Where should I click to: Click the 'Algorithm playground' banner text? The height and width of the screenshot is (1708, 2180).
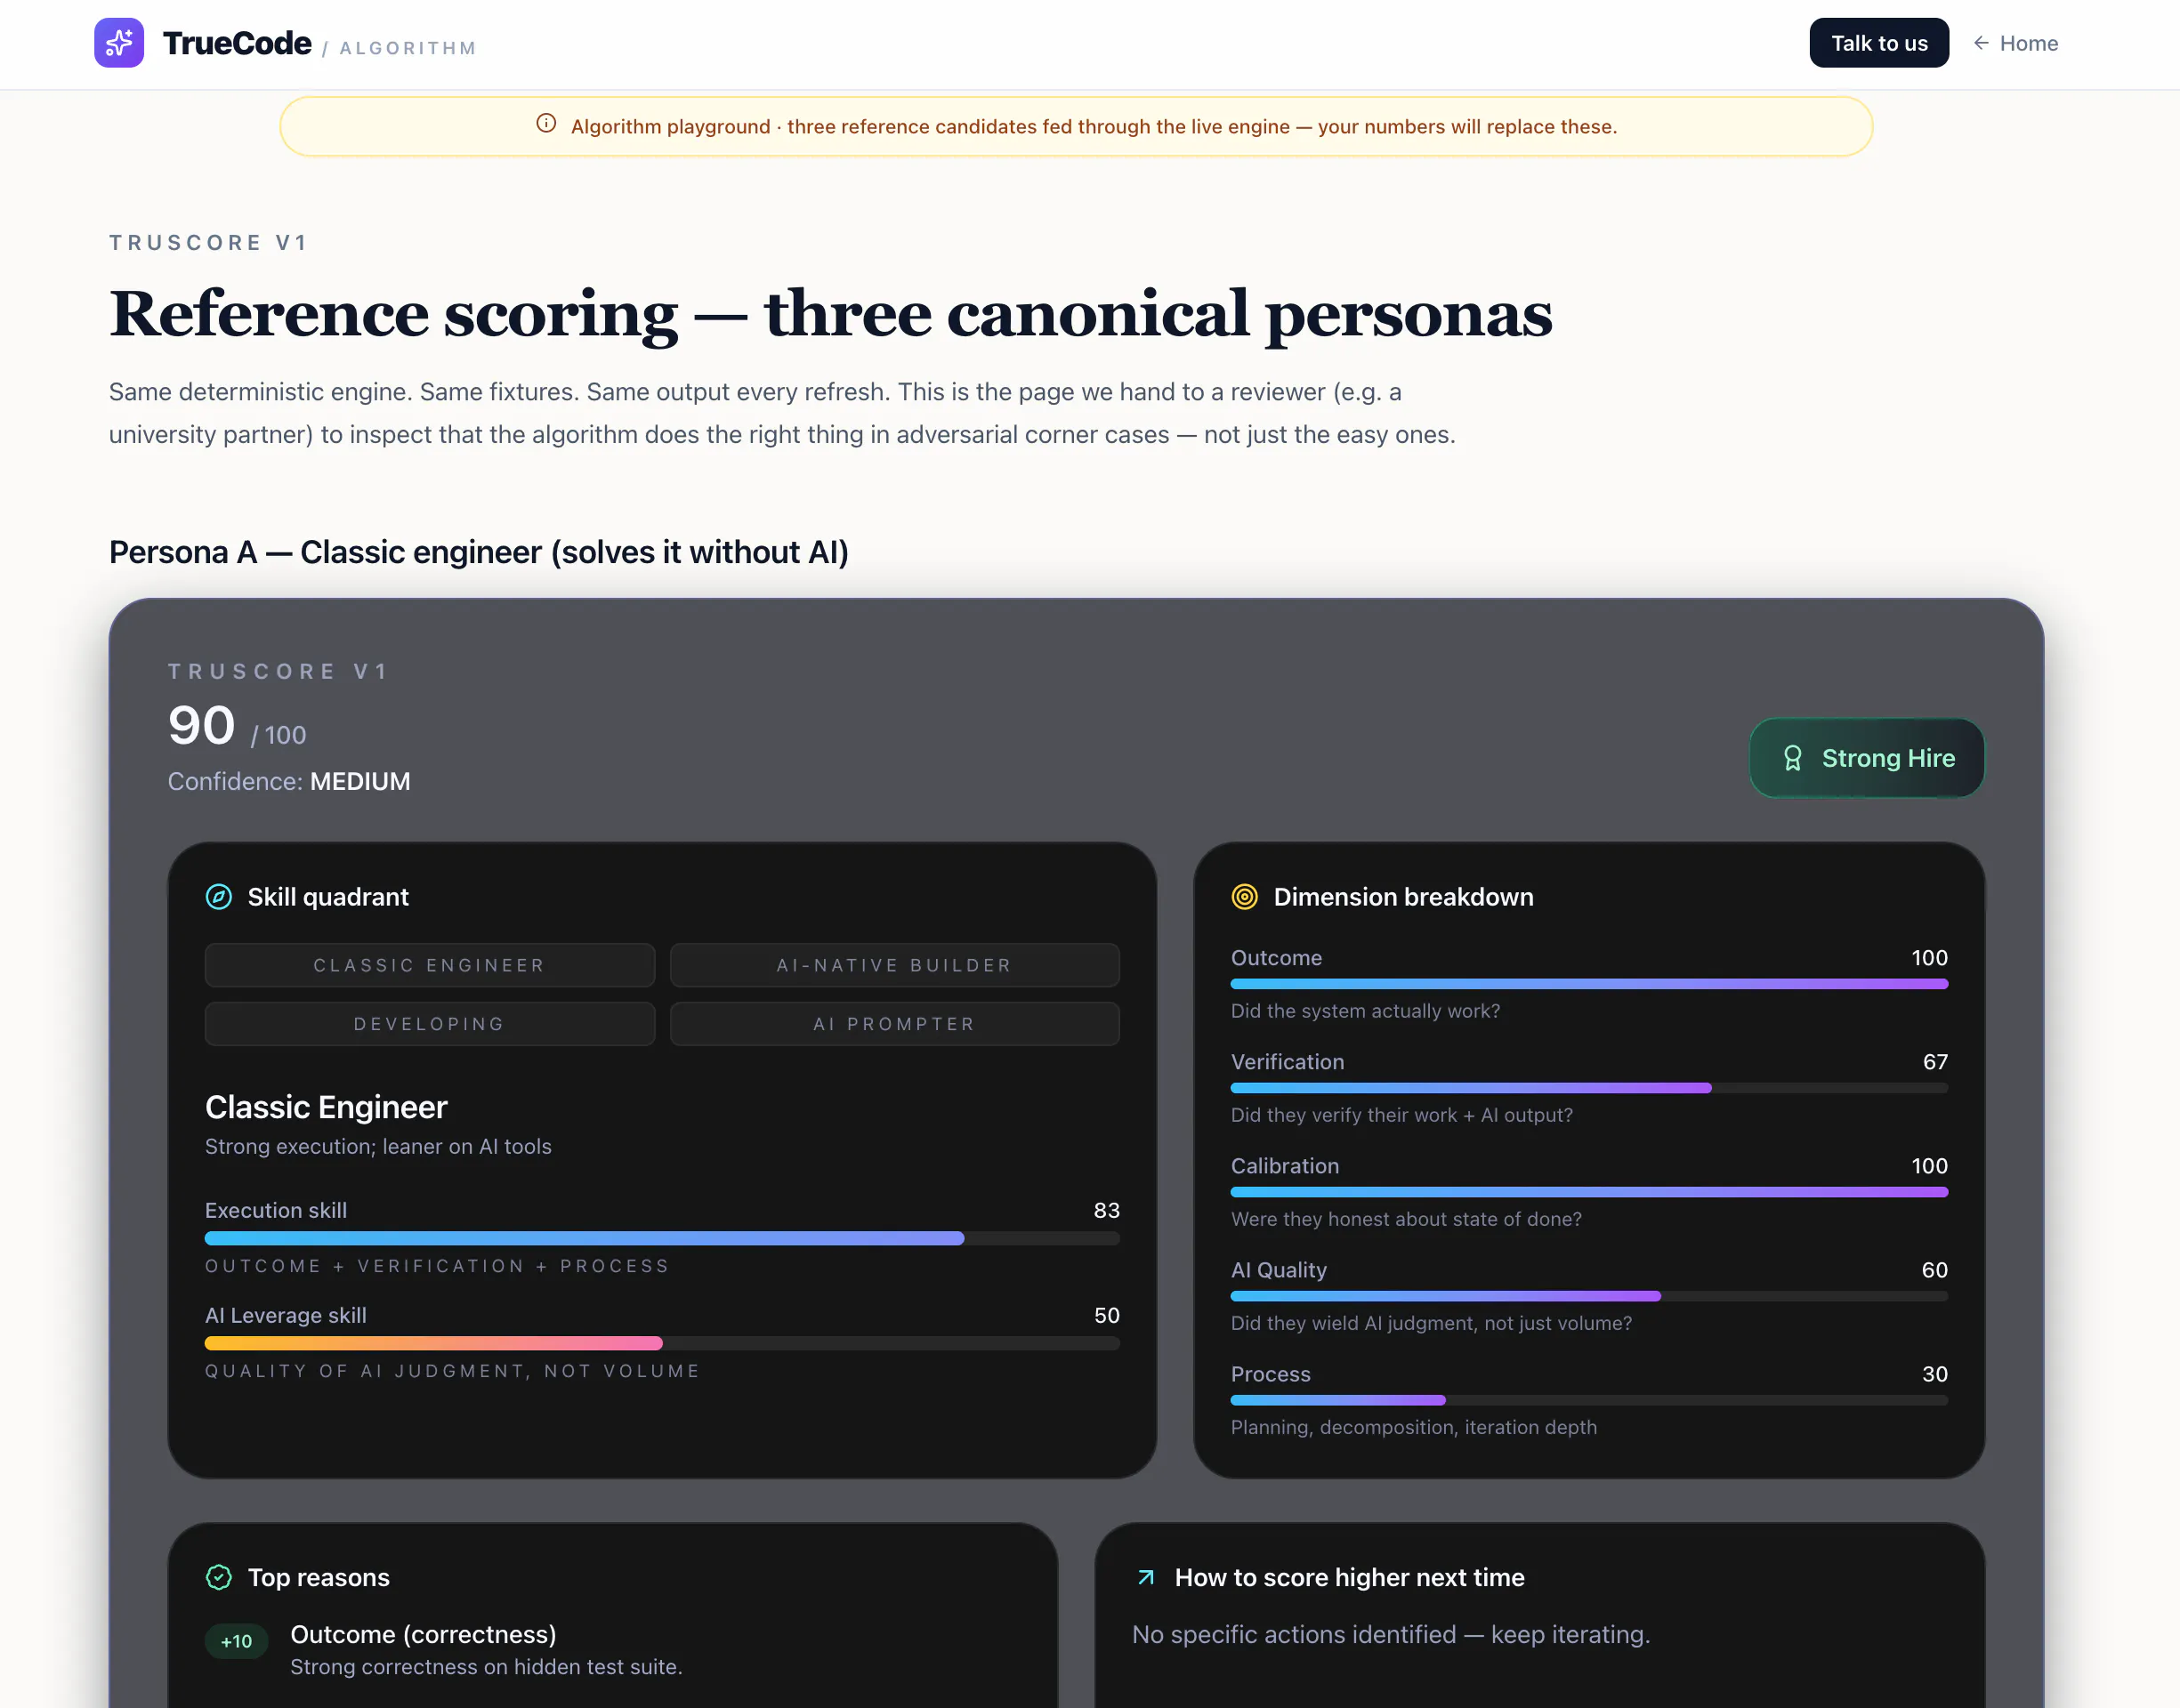click(x=1093, y=126)
